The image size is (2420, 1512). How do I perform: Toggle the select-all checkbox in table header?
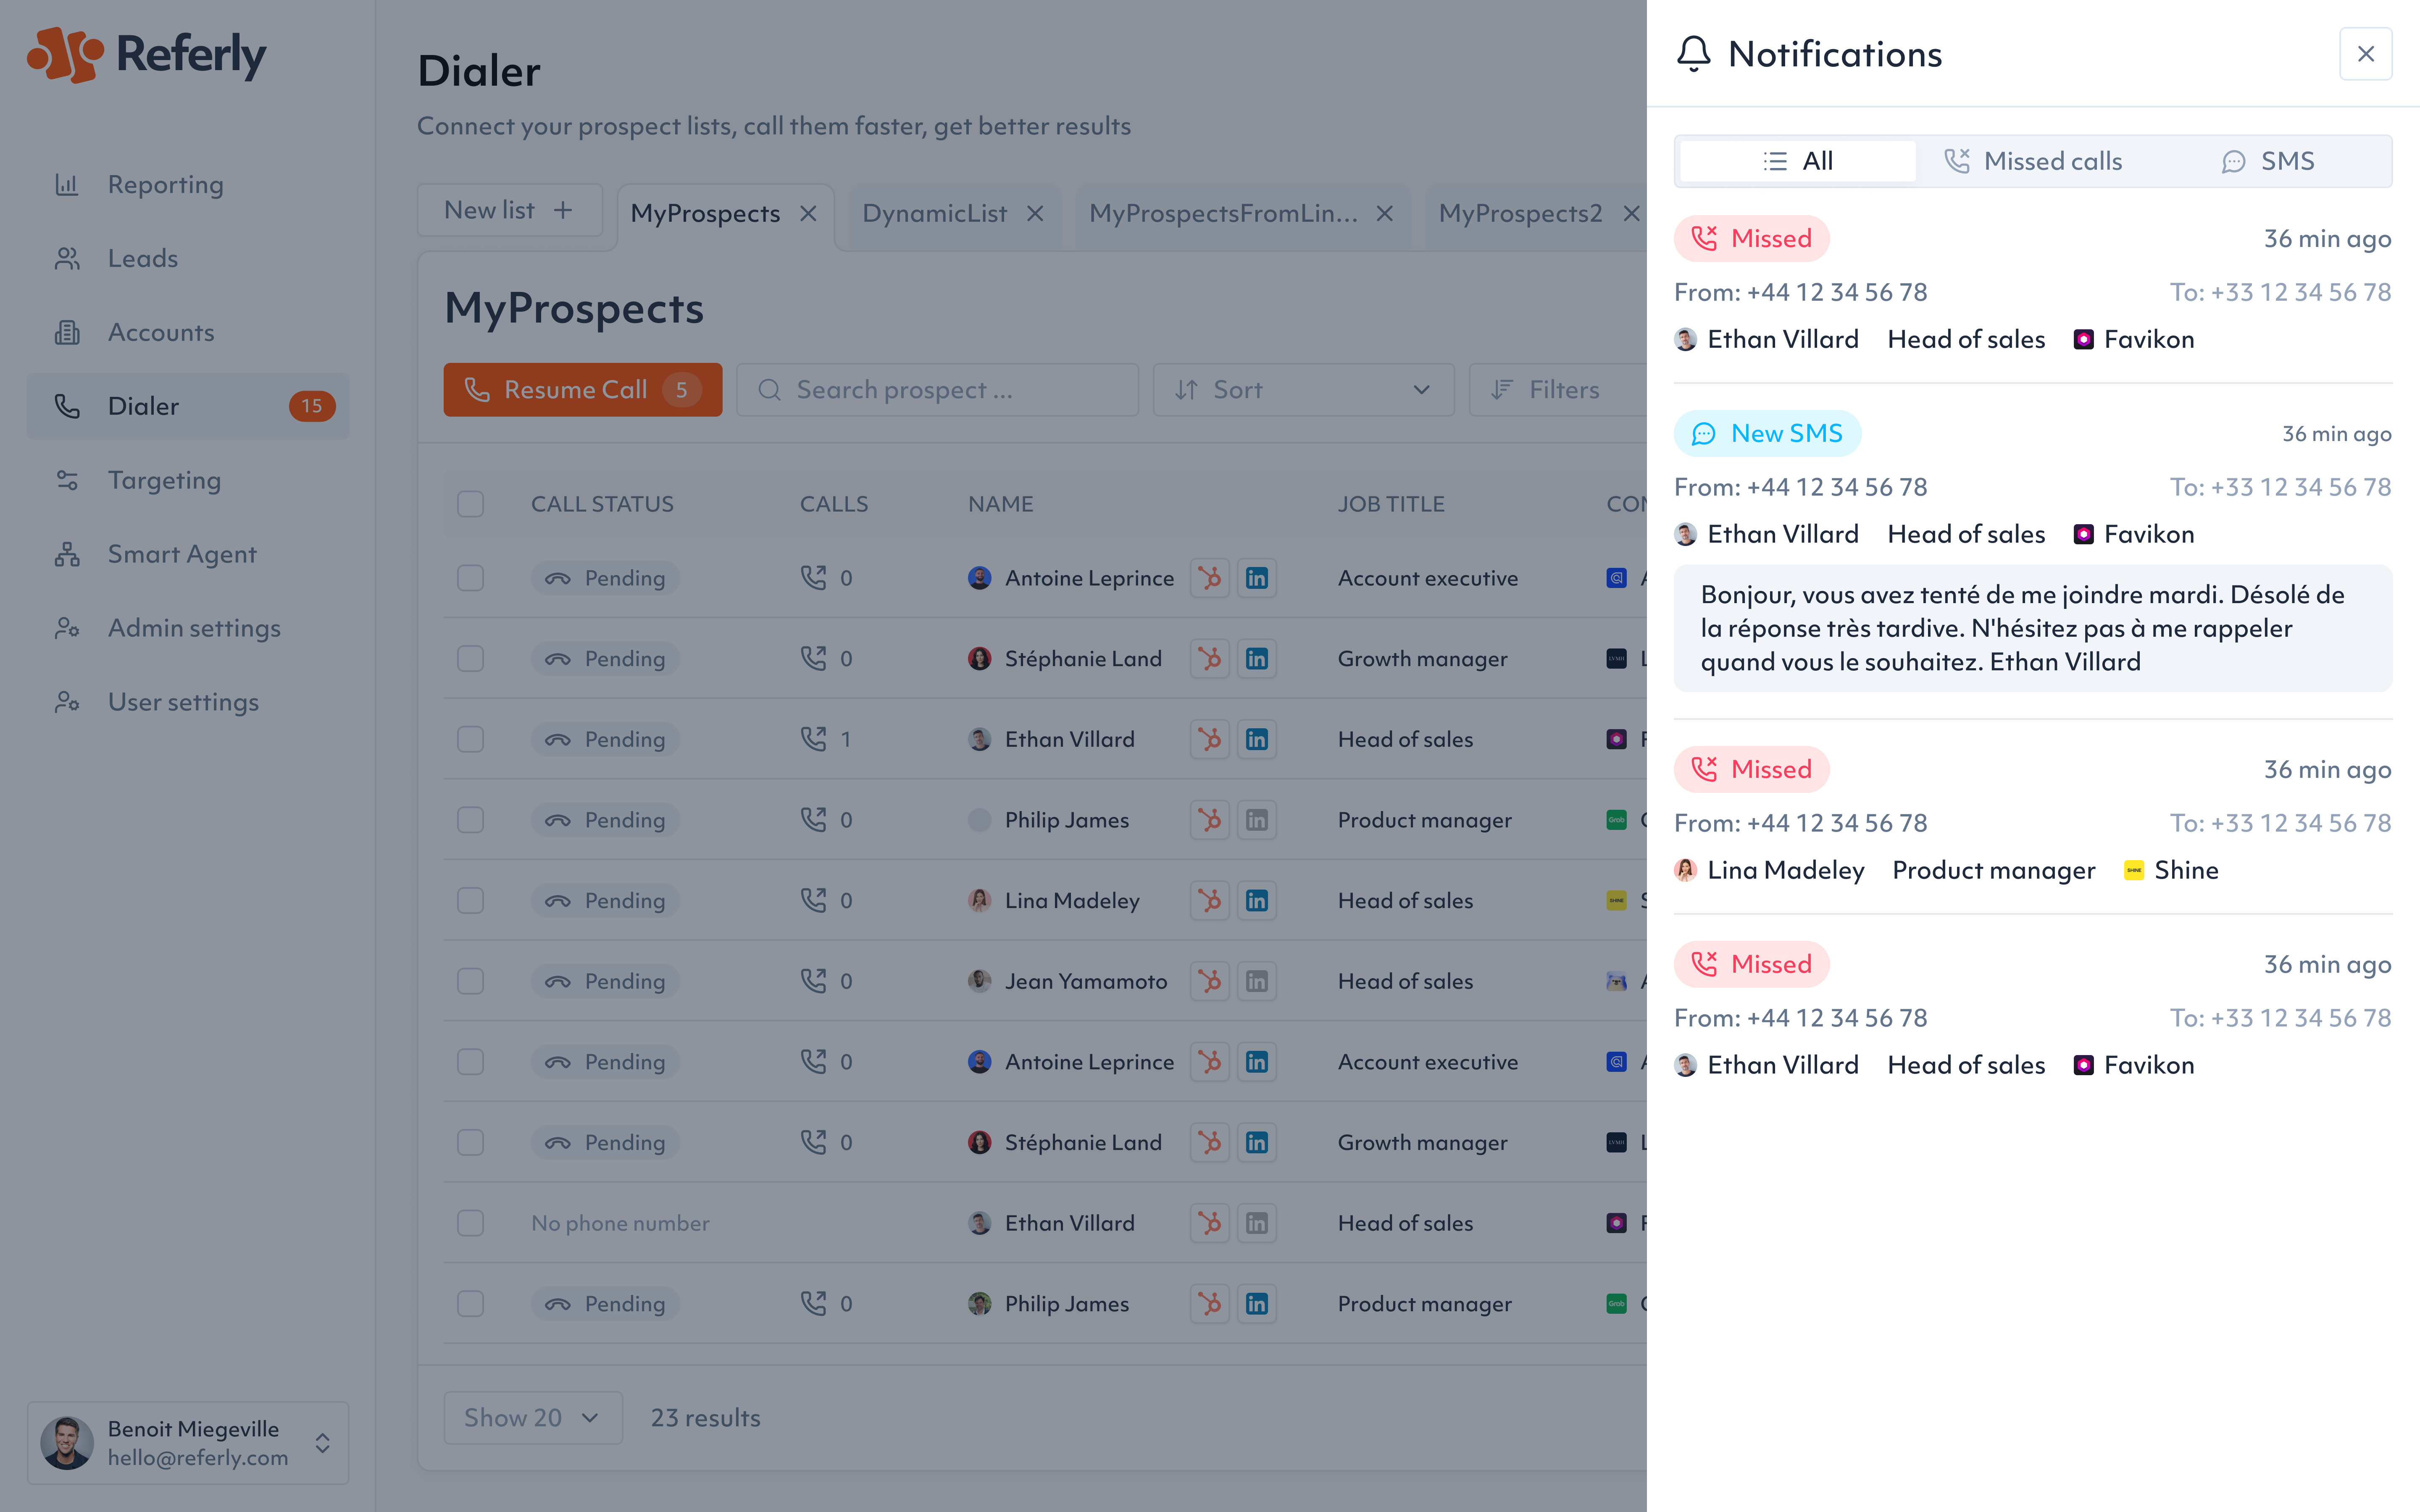tap(470, 504)
